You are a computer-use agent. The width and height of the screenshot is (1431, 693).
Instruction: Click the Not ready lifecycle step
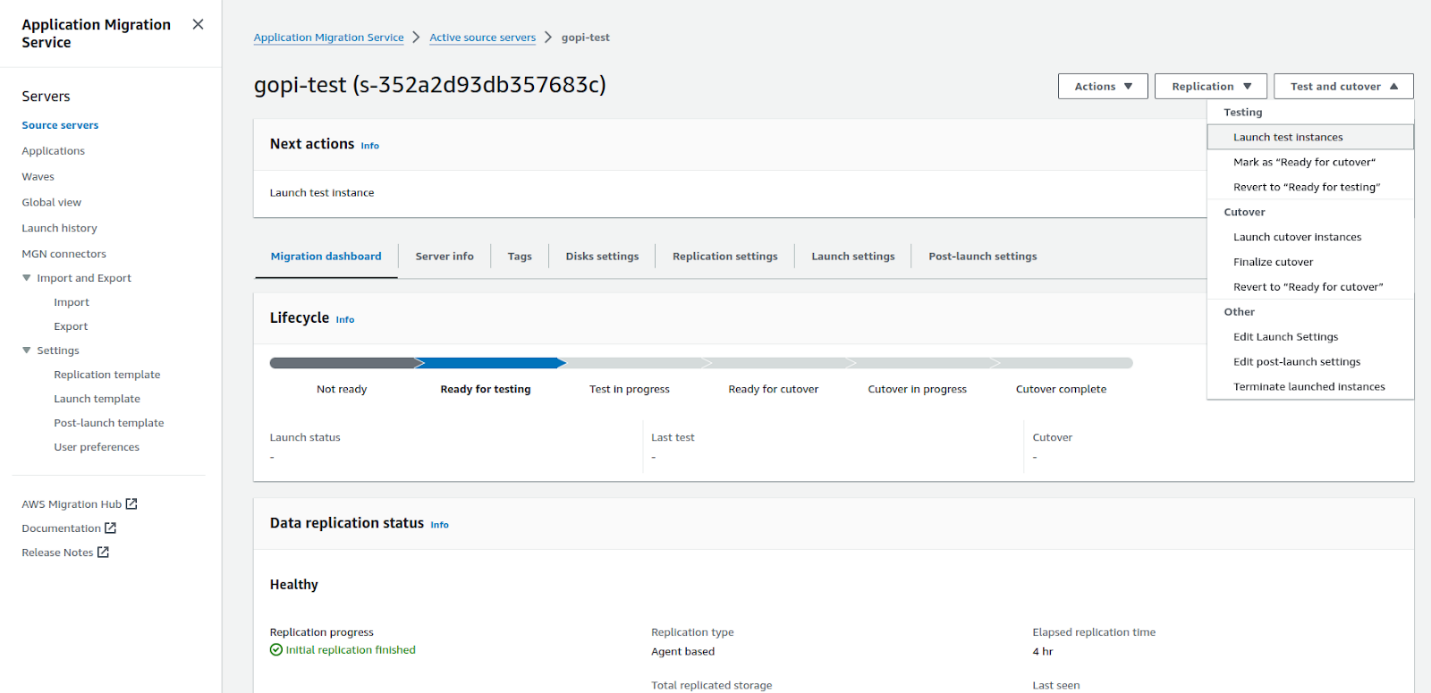pyautogui.click(x=342, y=389)
